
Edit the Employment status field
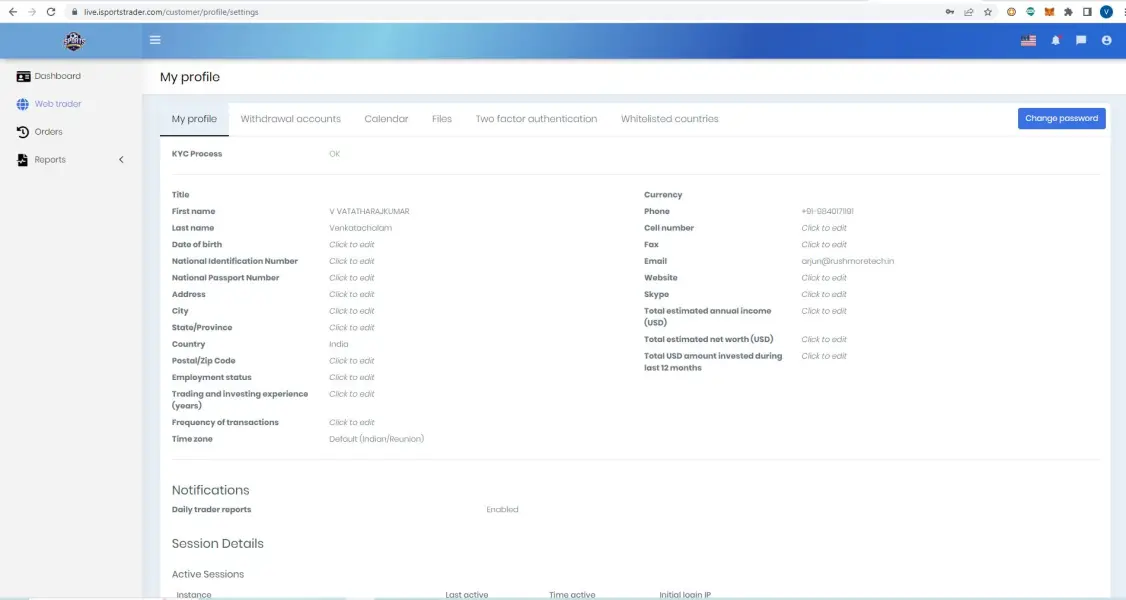352,378
